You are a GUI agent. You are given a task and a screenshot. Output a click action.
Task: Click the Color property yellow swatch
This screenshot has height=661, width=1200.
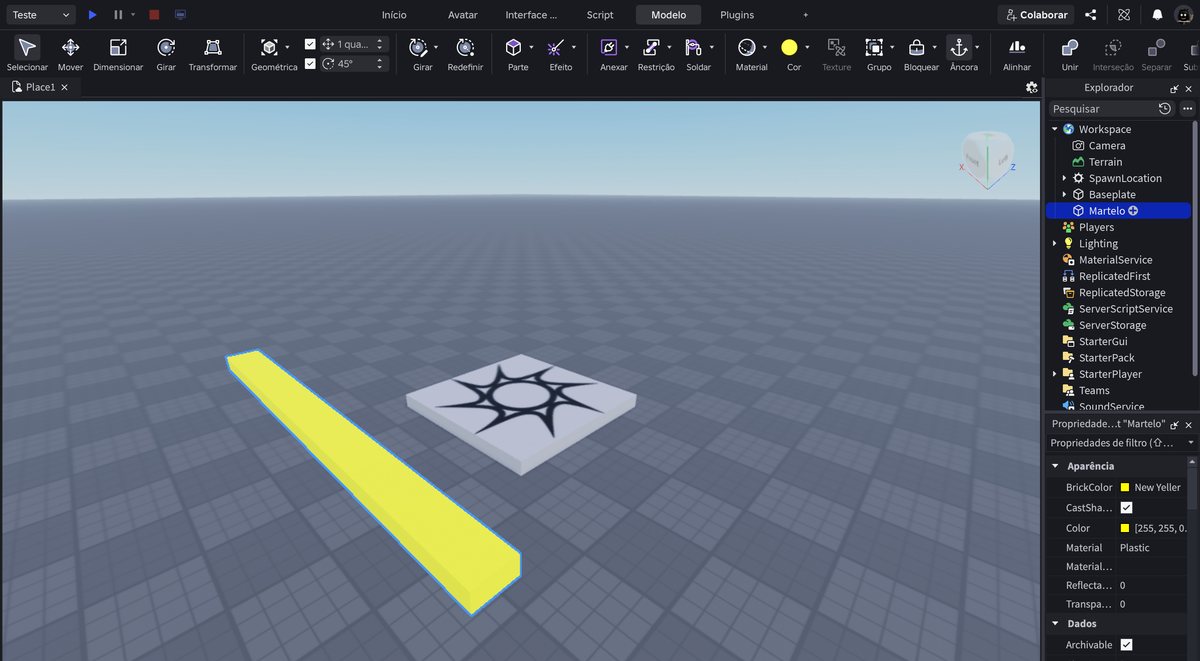pyautogui.click(x=1125, y=528)
